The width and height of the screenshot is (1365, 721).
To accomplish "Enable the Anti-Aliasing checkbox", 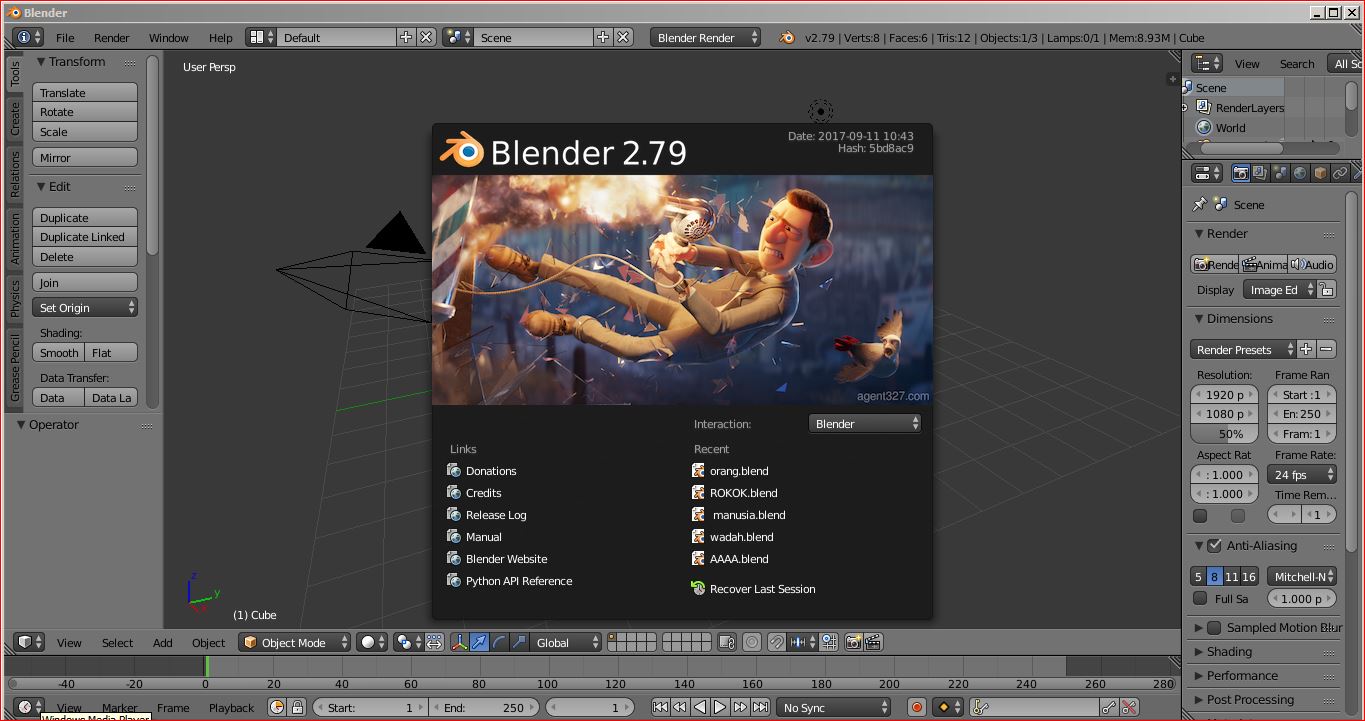I will [x=1214, y=545].
